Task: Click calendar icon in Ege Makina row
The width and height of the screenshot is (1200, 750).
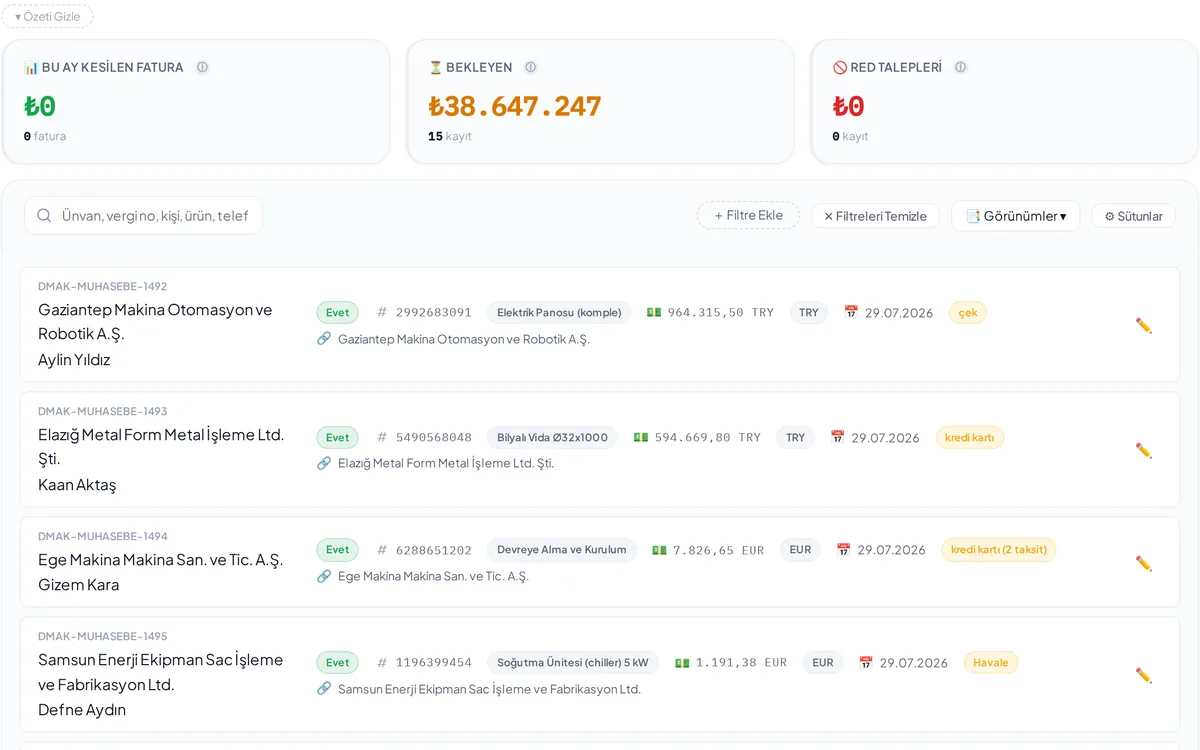Action: pos(843,550)
